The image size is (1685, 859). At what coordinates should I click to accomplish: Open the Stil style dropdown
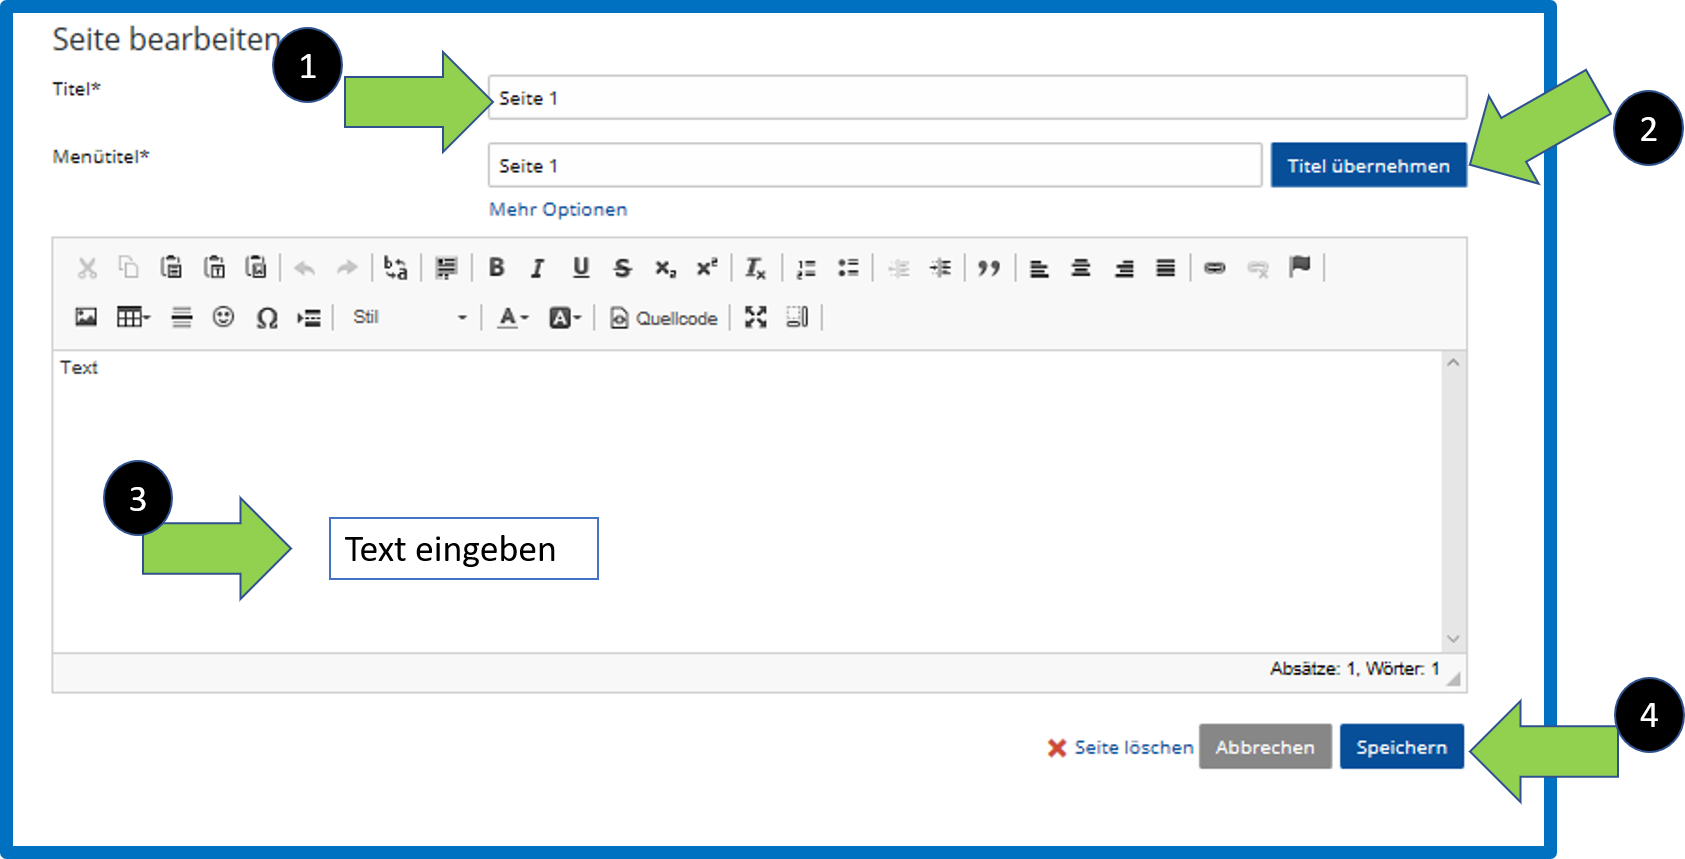tap(408, 317)
